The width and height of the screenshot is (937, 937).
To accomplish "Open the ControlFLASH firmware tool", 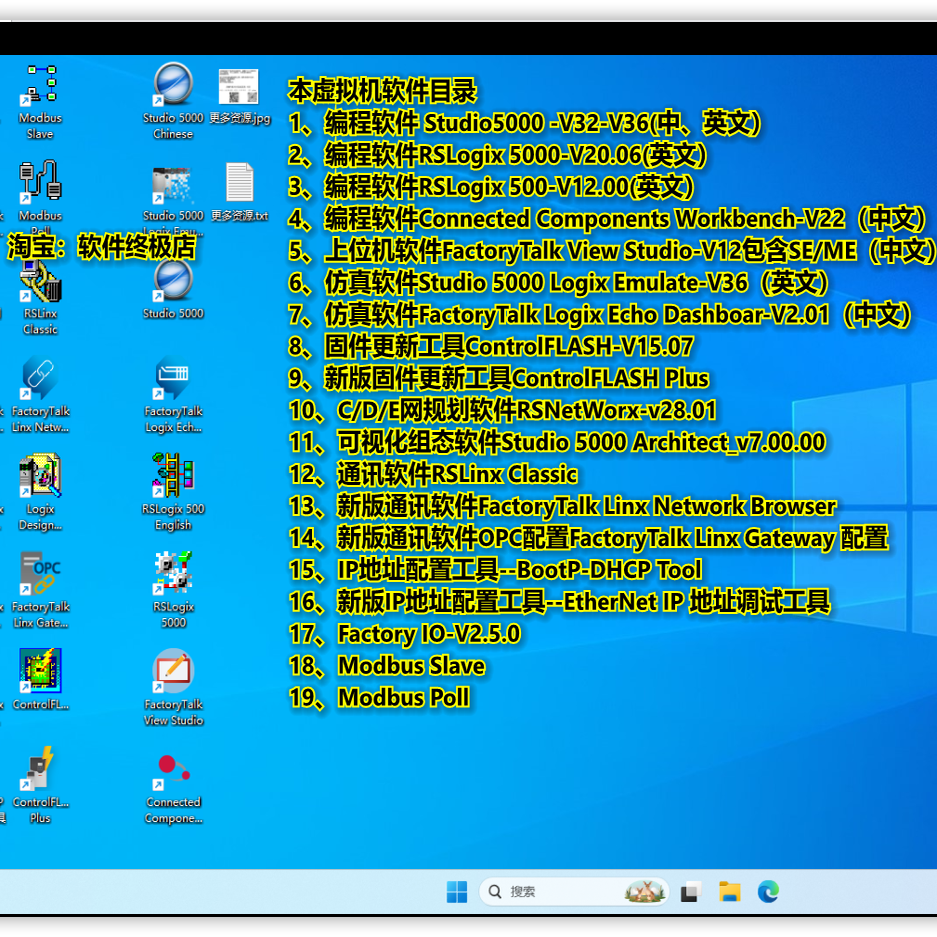I will click(39, 670).
